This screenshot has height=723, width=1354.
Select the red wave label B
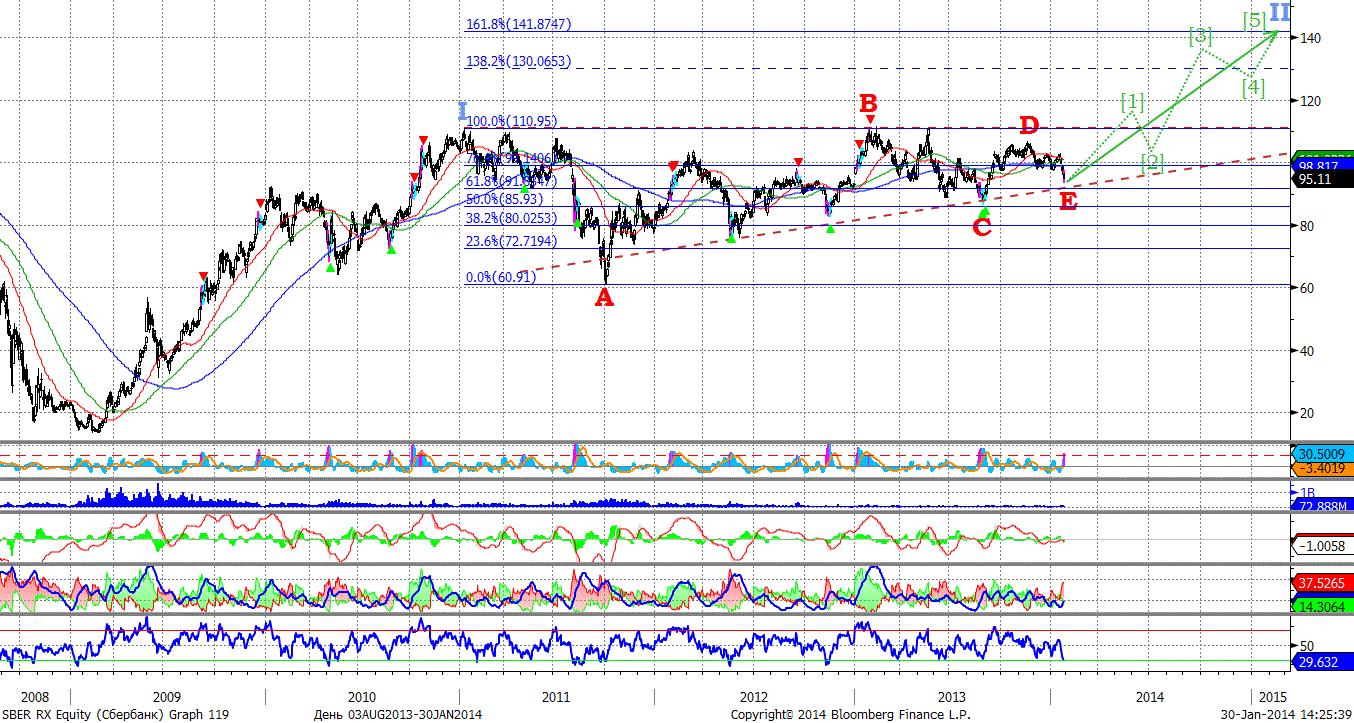click(869, 102)
